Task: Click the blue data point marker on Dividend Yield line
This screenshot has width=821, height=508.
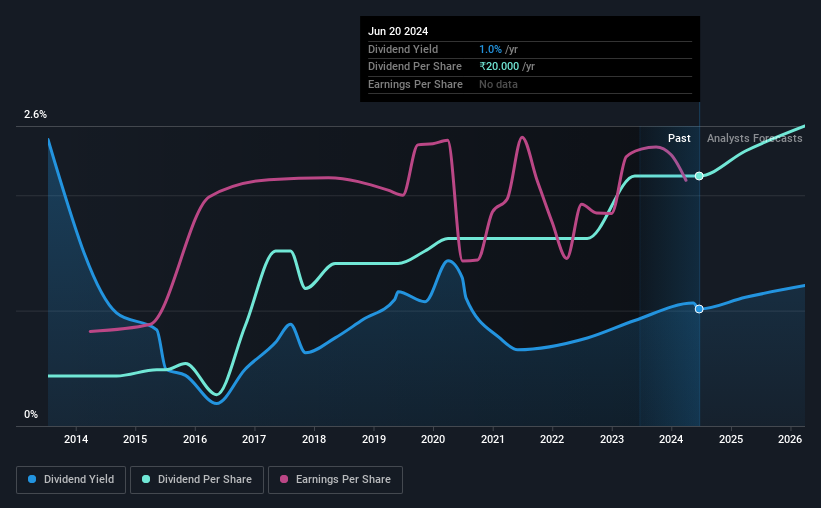Action: (x=699, y=309)
